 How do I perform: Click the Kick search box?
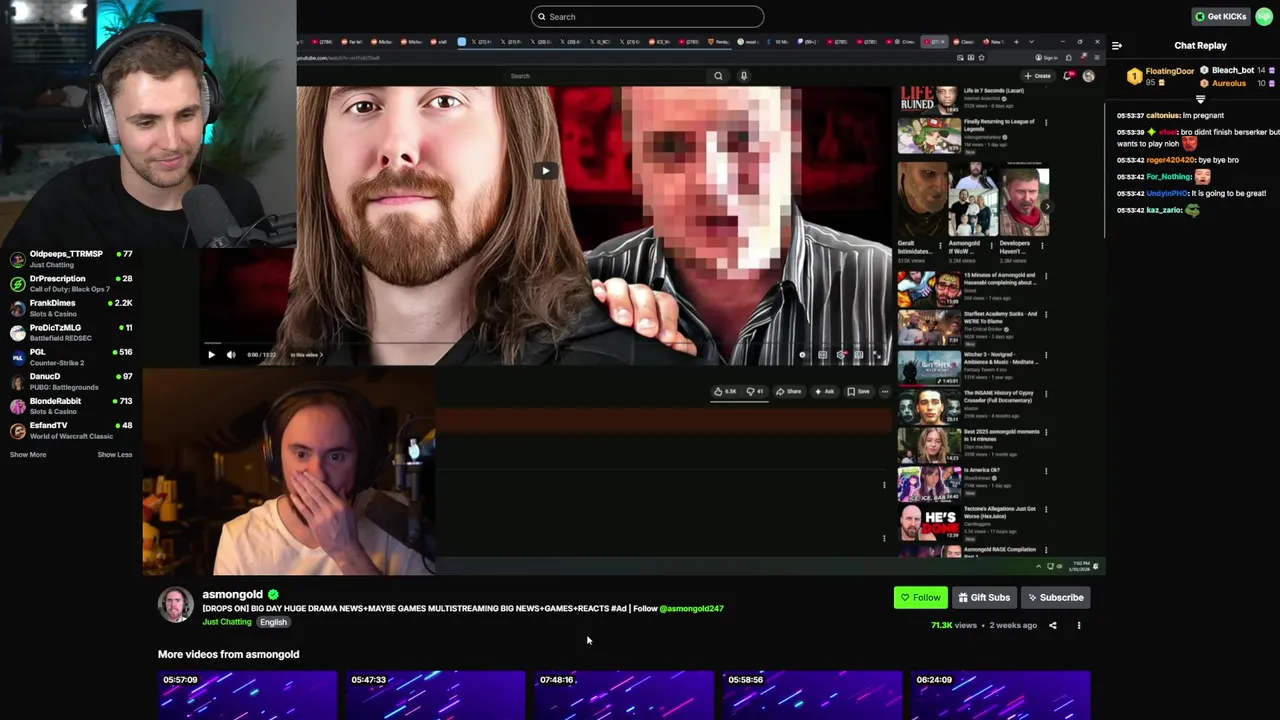click(647, 16)
